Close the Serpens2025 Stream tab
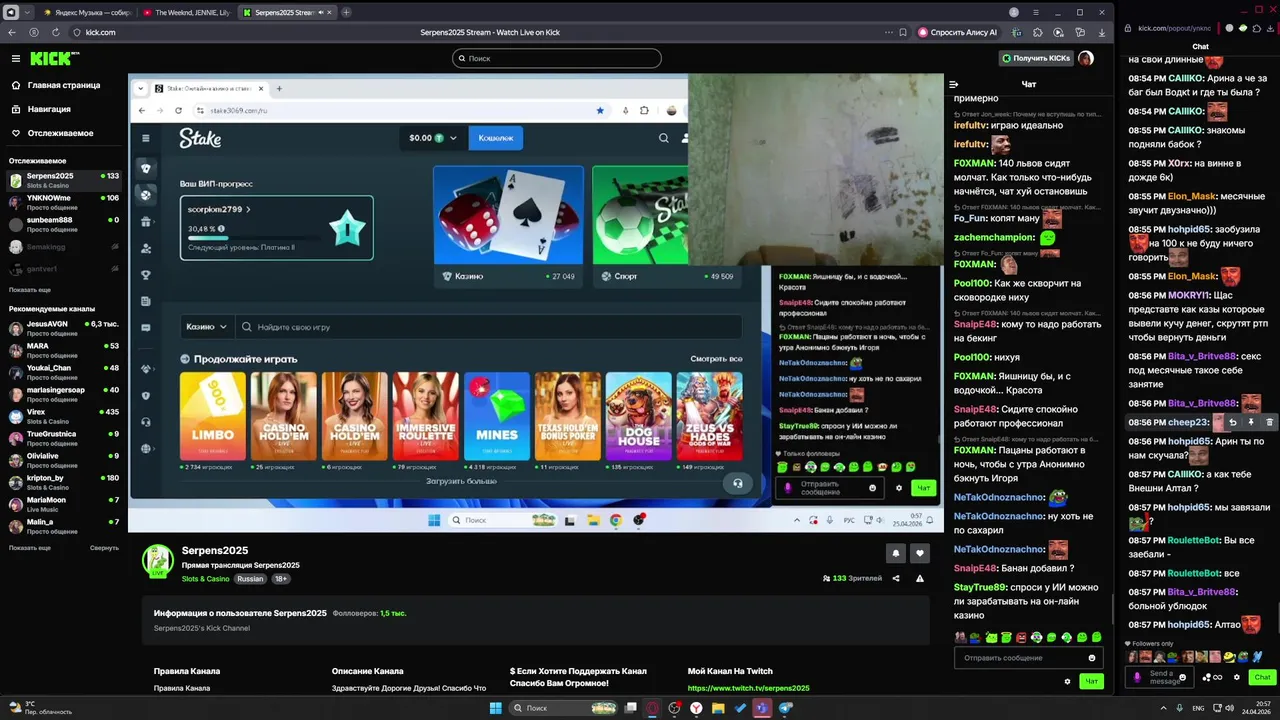1280x720 pixels. click(330, 12)
